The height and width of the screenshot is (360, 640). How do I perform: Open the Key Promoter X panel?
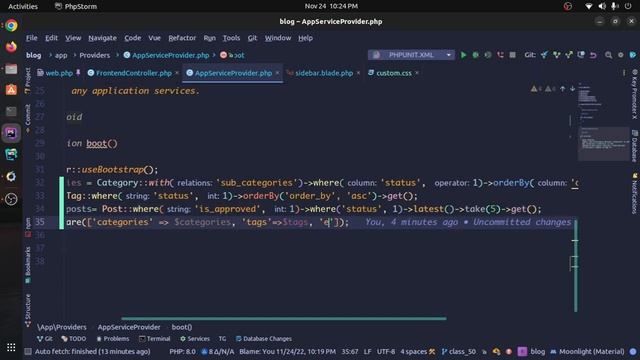(x=634, y=94)
